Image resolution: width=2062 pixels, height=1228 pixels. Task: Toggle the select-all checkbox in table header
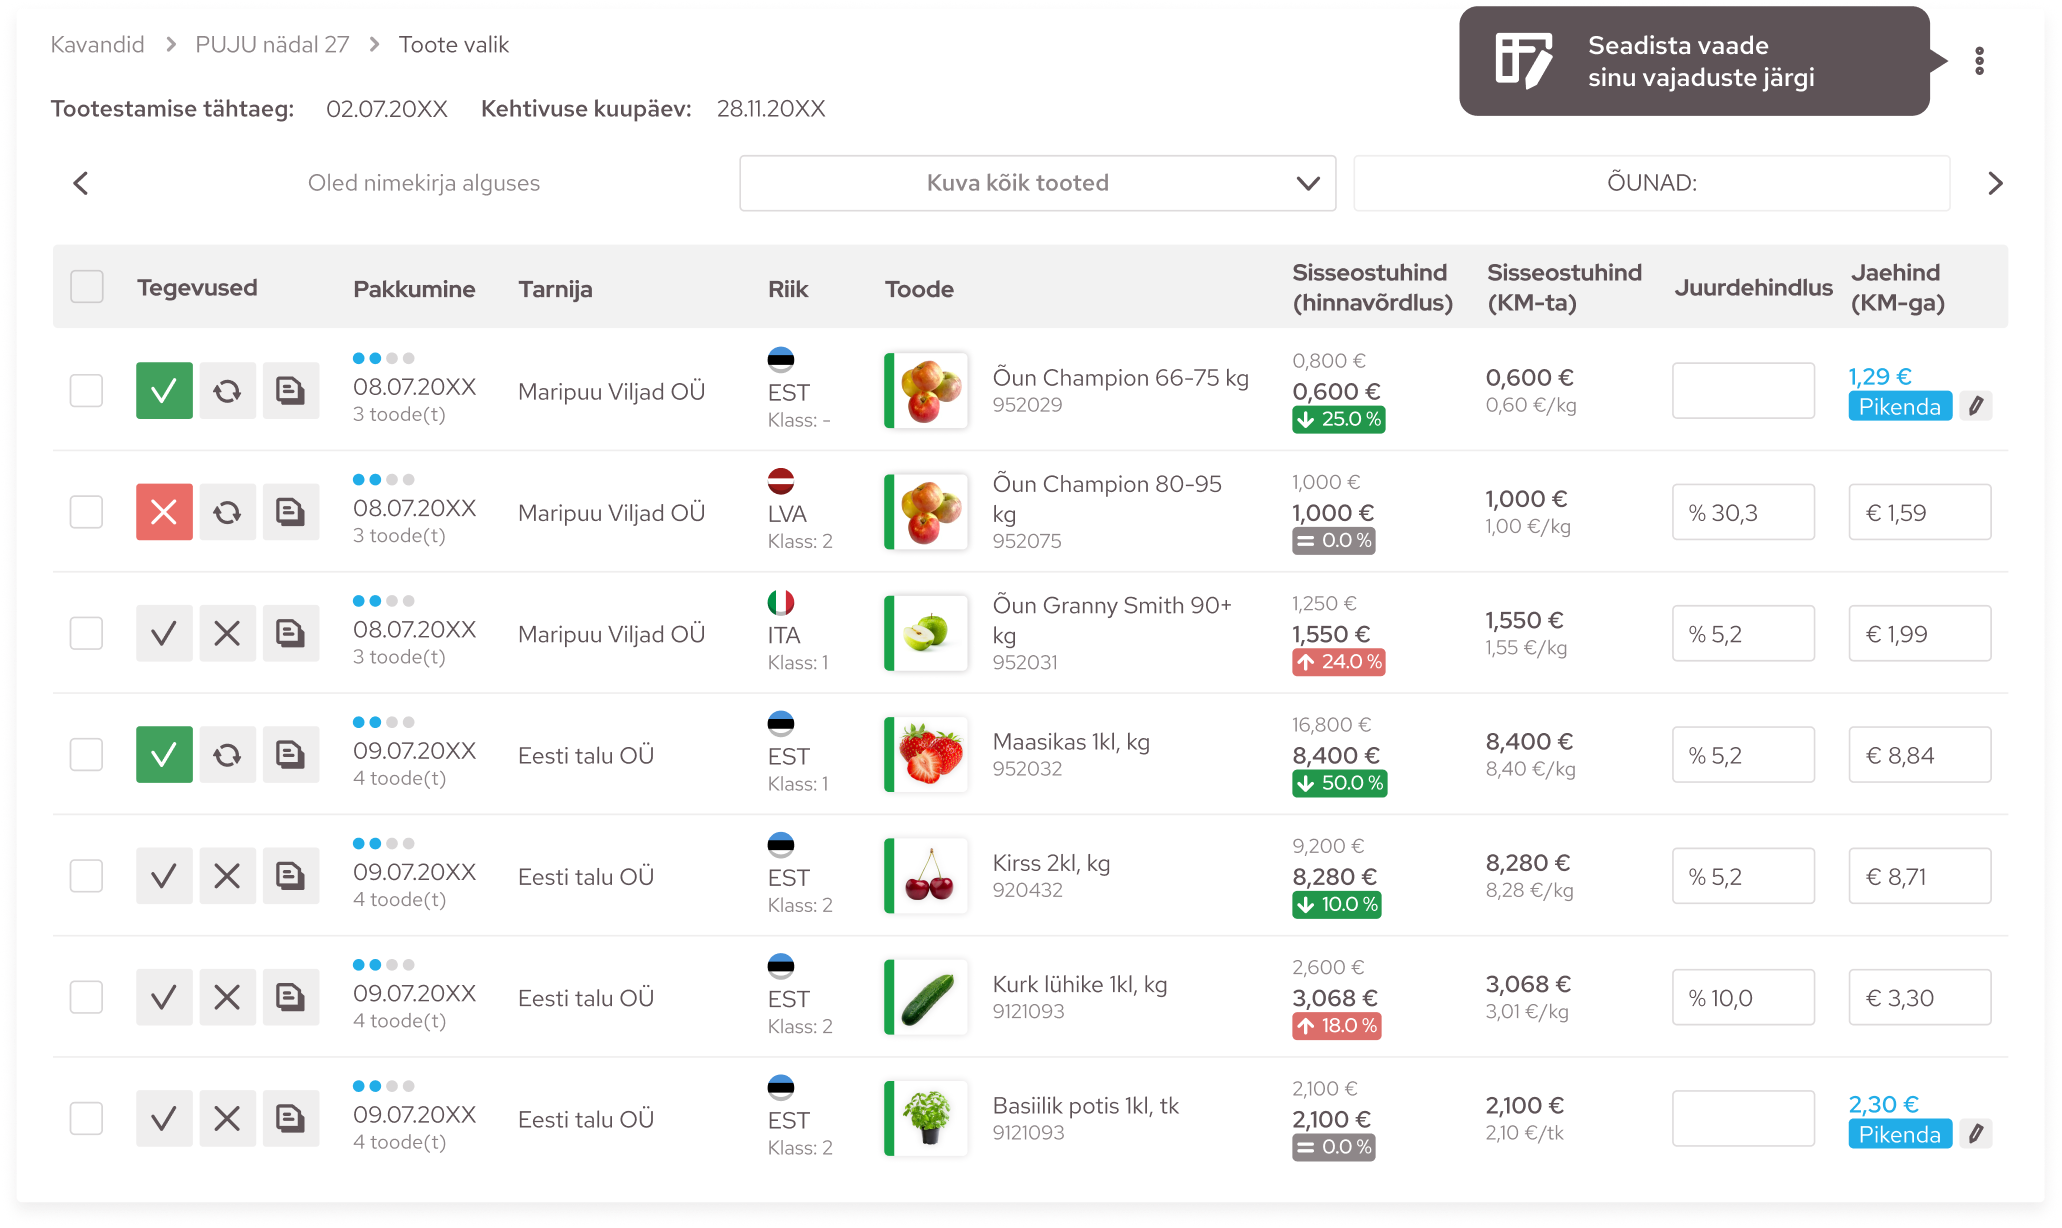[x=87, y=287]
